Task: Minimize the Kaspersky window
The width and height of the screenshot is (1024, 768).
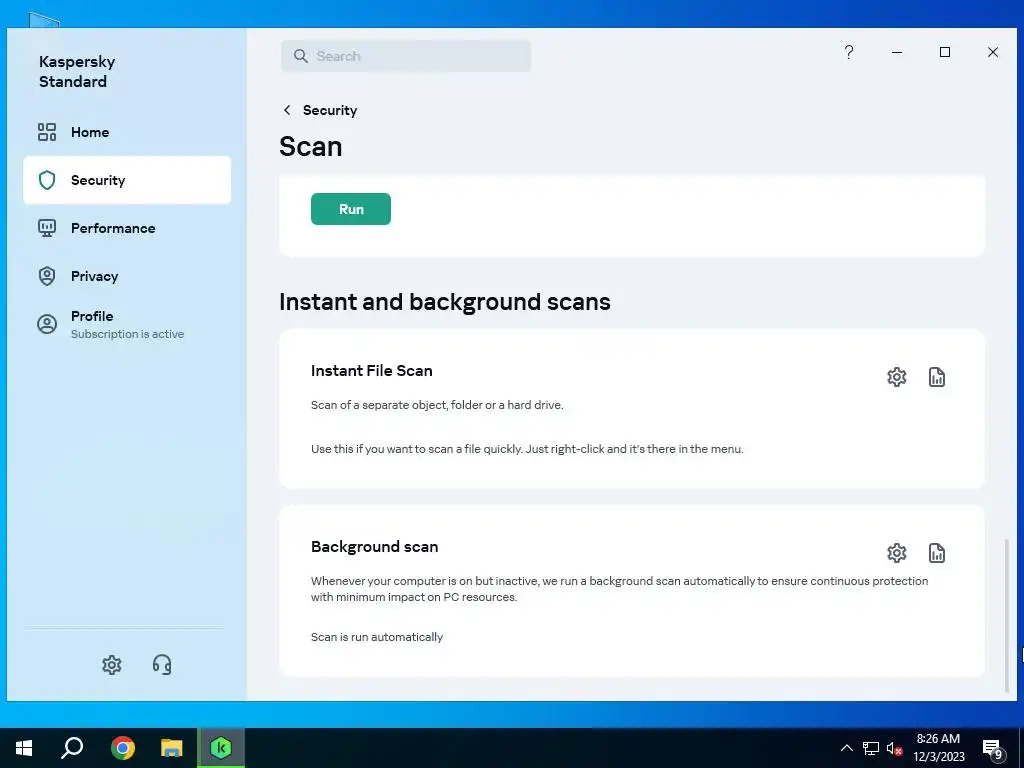Action: tap(897, 52)
